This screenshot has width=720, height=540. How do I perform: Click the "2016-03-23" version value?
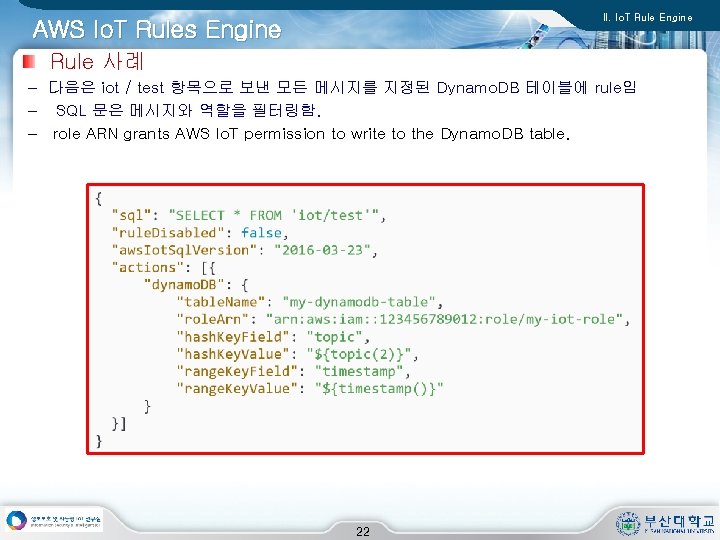(x=322, y=250)
